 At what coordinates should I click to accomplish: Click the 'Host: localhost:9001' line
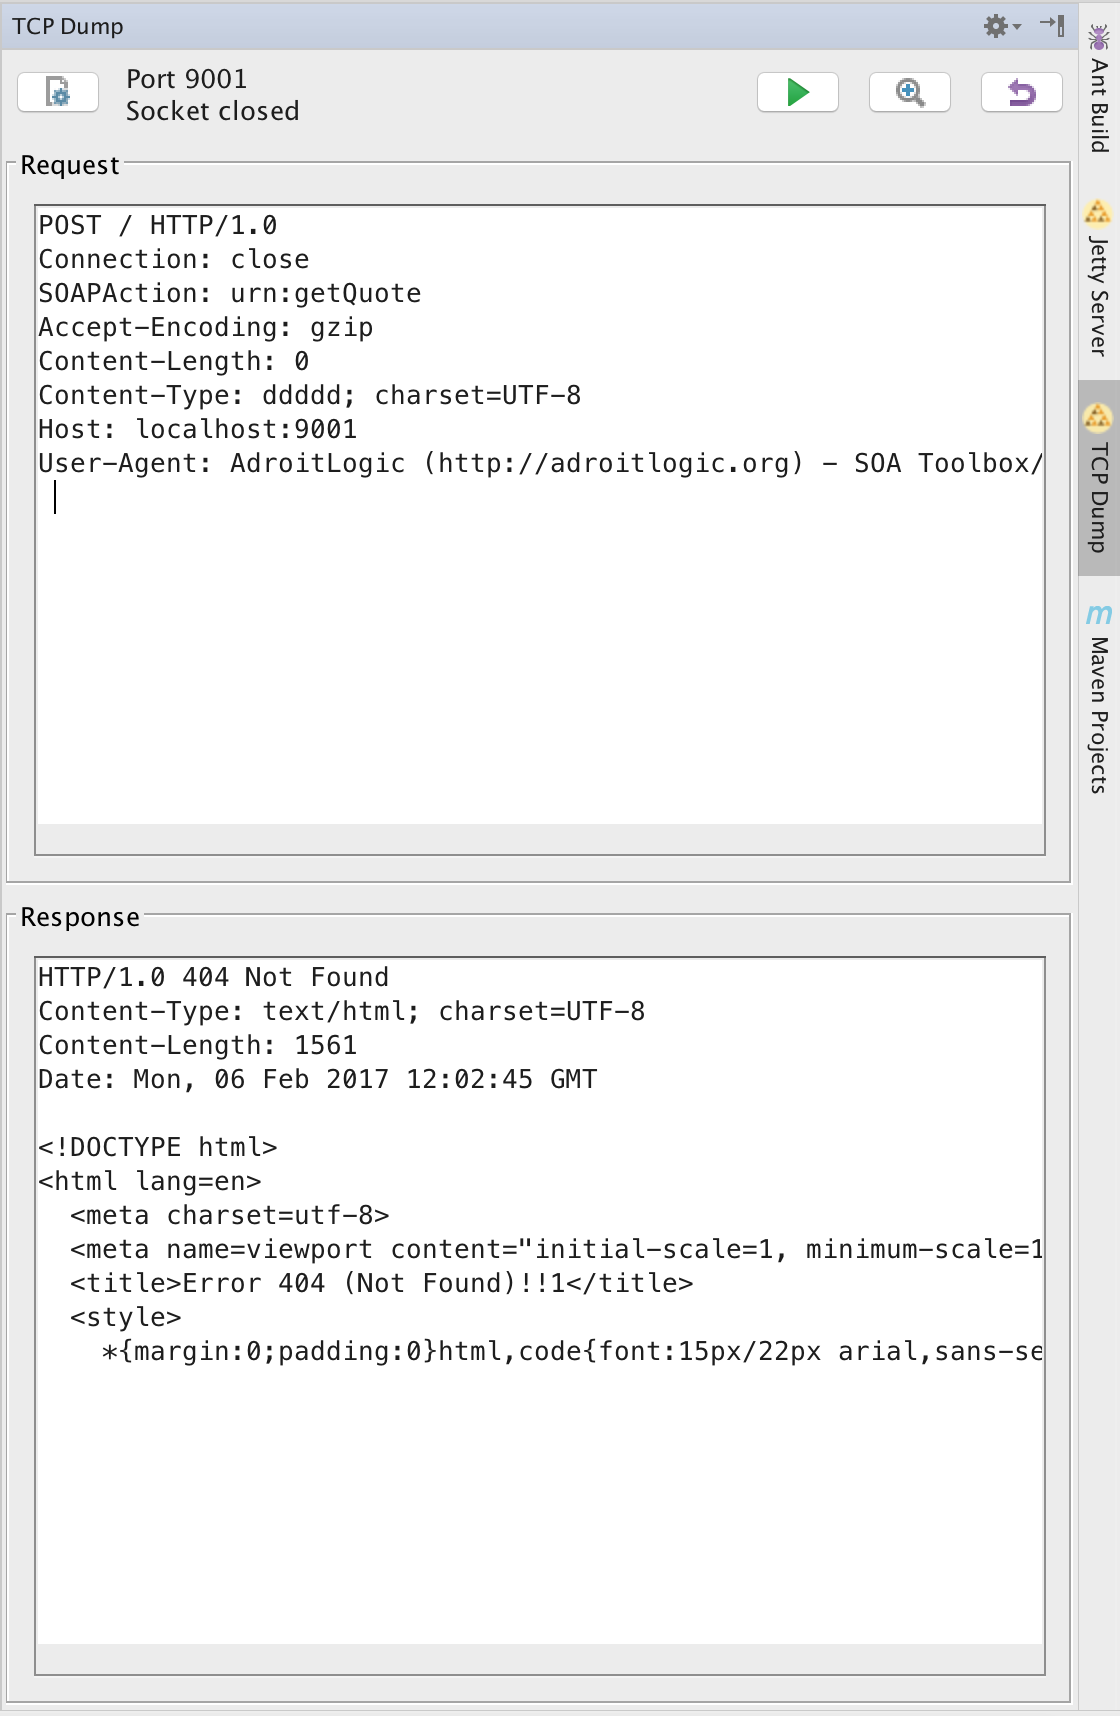pyautogui.click(x=198, y=429)
